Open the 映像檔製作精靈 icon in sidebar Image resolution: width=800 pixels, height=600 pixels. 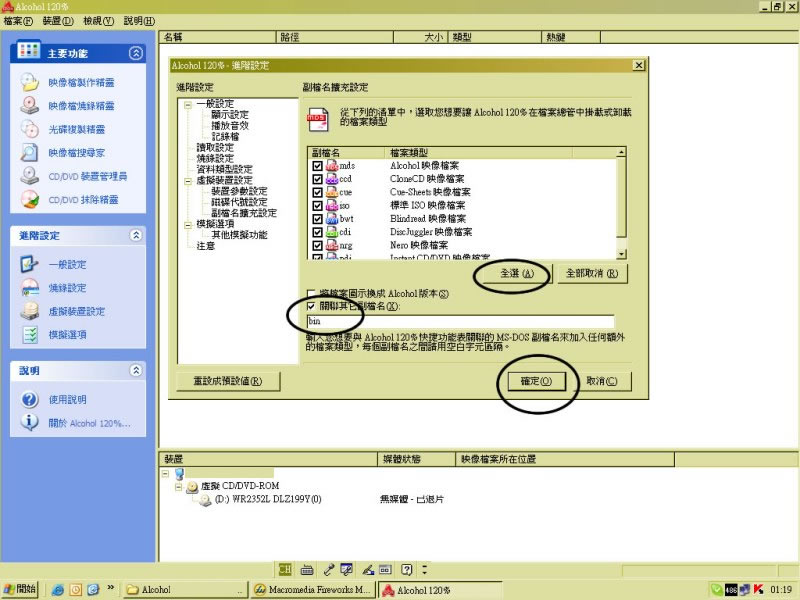click(31, 83)
